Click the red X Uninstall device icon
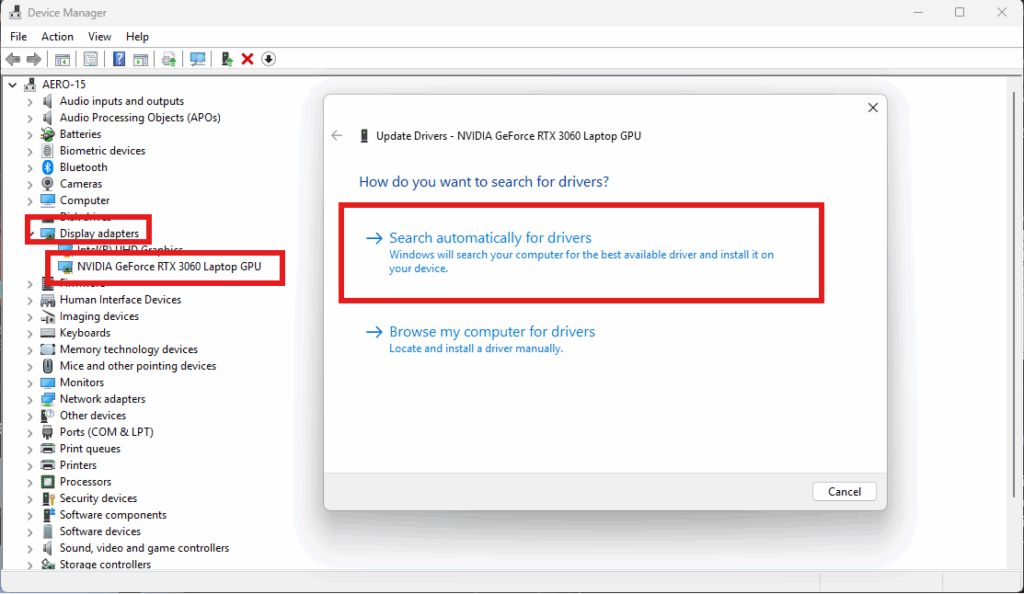The height and width of the screenshot is (594, 1024). coord(248,59)
